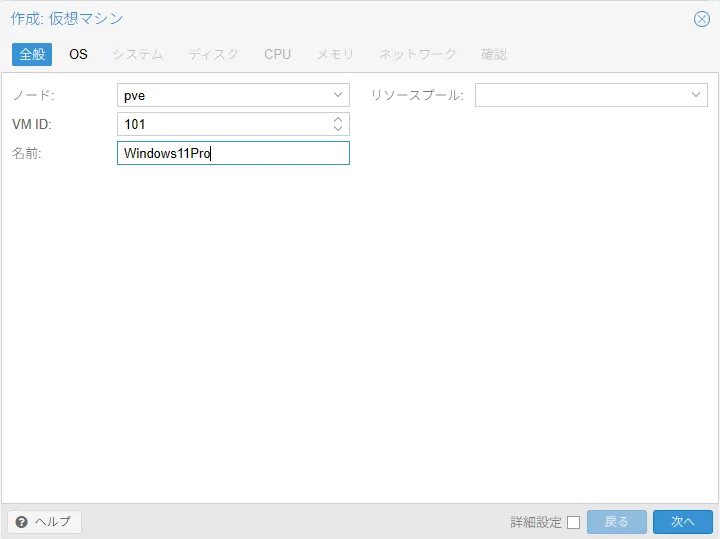Jump to the 確認 tab
Screen dimensions: 720x539
pos(494,54)
